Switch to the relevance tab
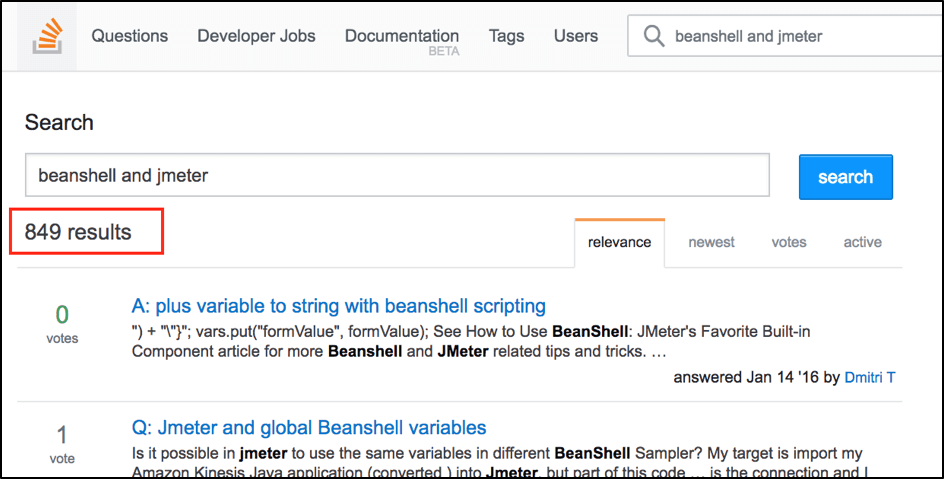Screen dimensions: 944x479 620,243
